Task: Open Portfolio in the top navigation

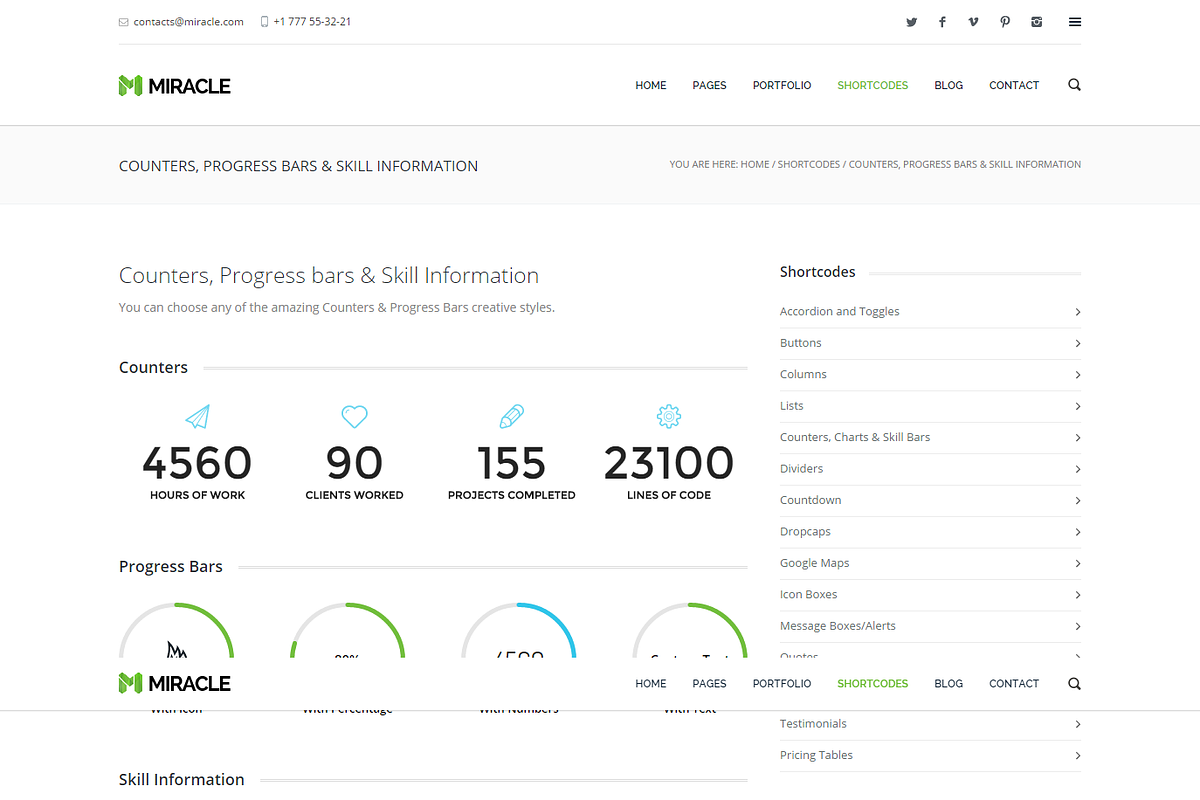Action: coord(782,86)
